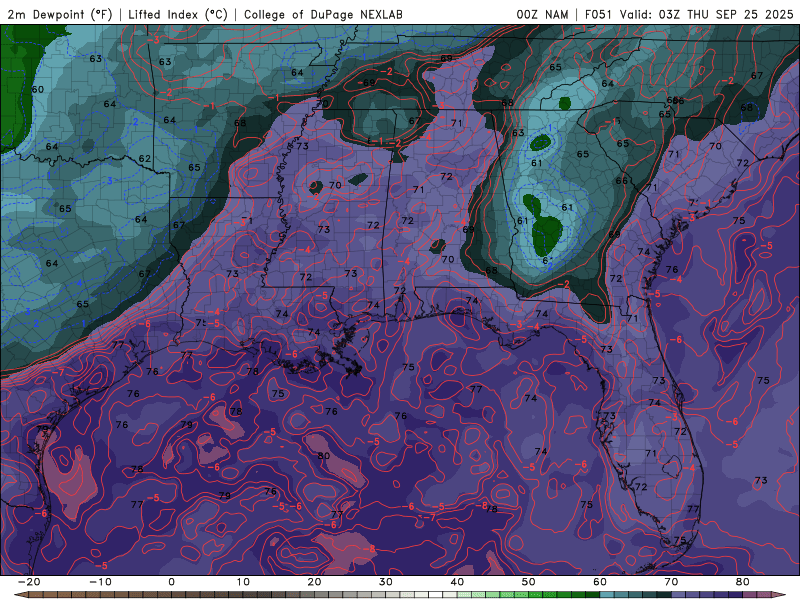Click the '10' color scale label
The width and height of the screenshot is (800, 600).
click(243, 582)
